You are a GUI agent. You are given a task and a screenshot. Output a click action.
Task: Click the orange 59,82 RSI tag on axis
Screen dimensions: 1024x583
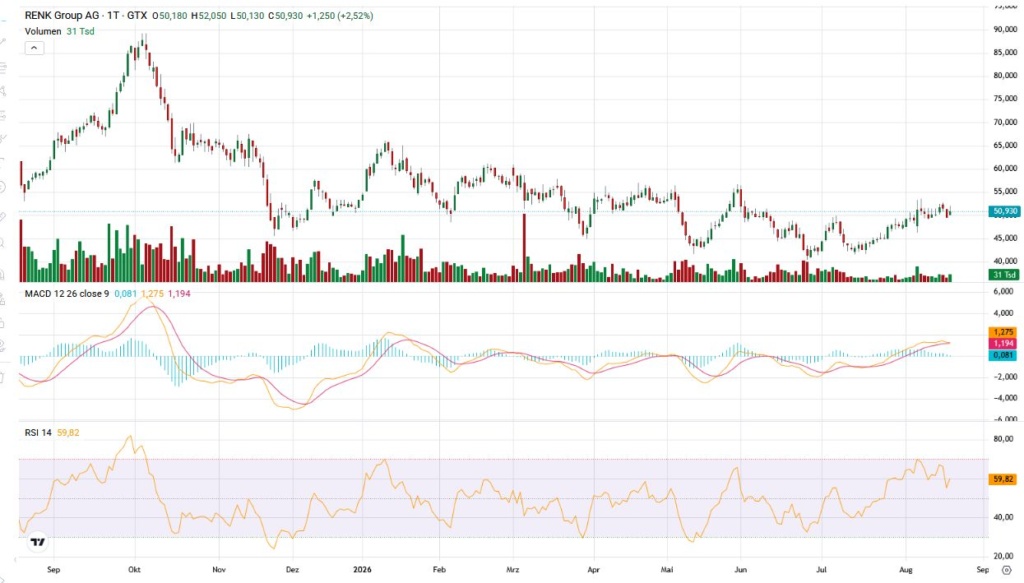(1004, 479)
